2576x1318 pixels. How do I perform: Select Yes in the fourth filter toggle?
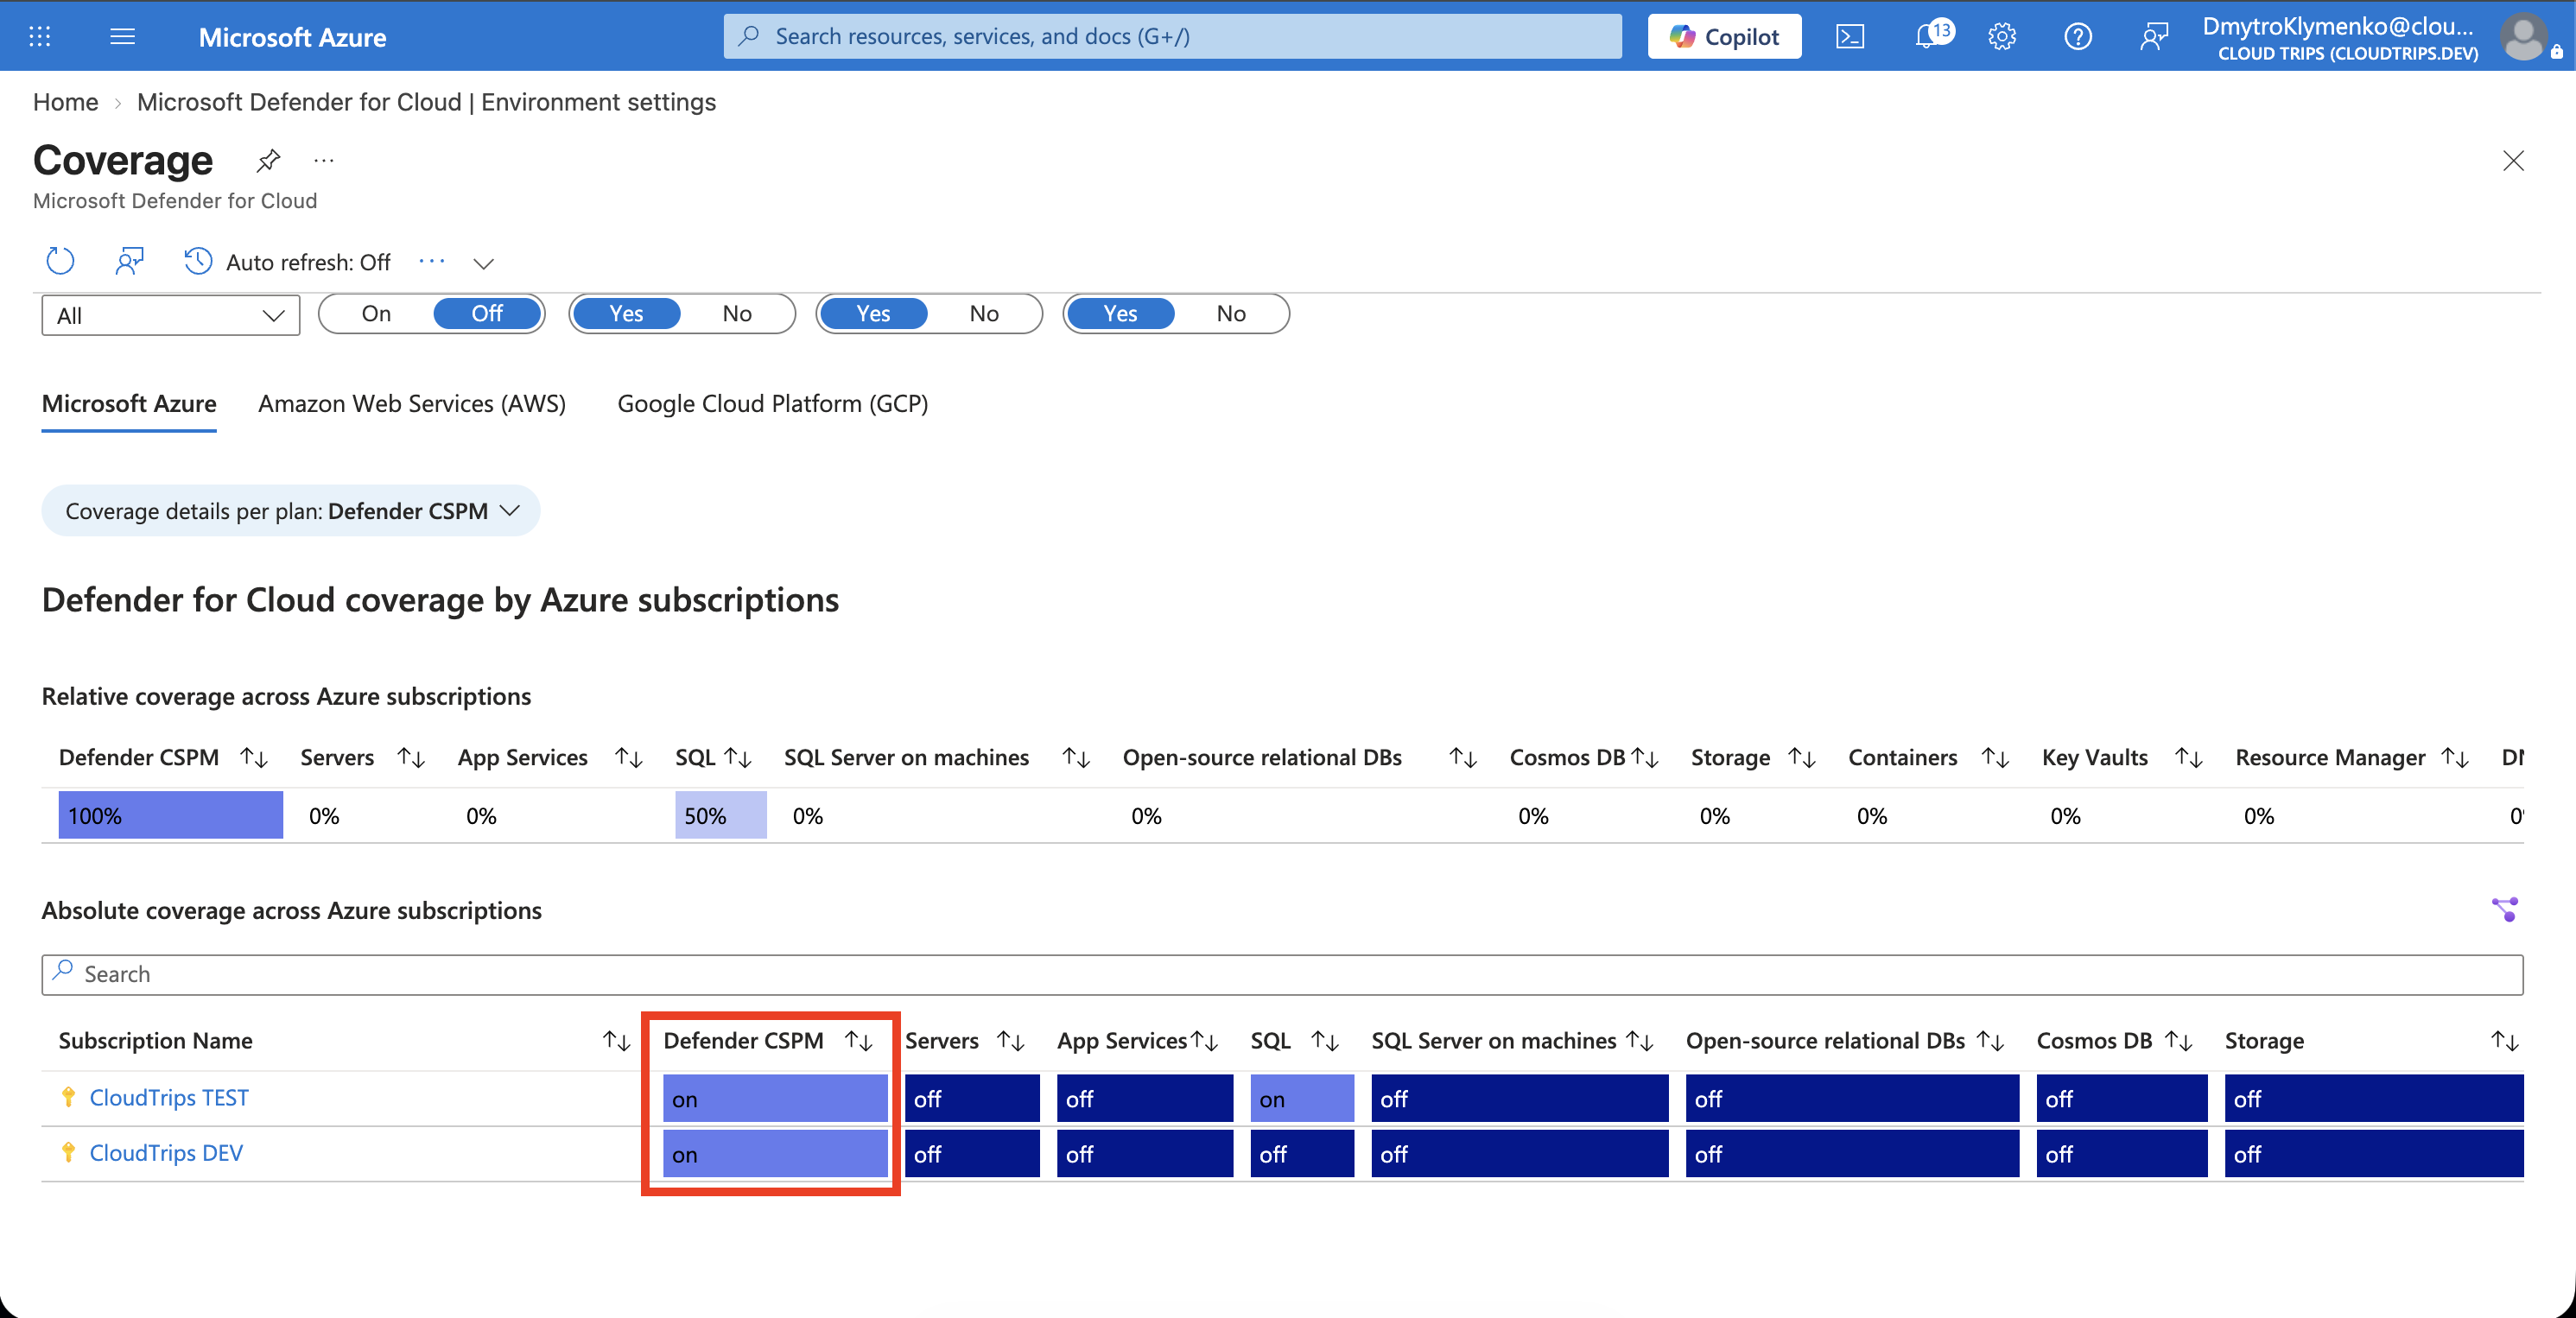[x=1120, y=314]
